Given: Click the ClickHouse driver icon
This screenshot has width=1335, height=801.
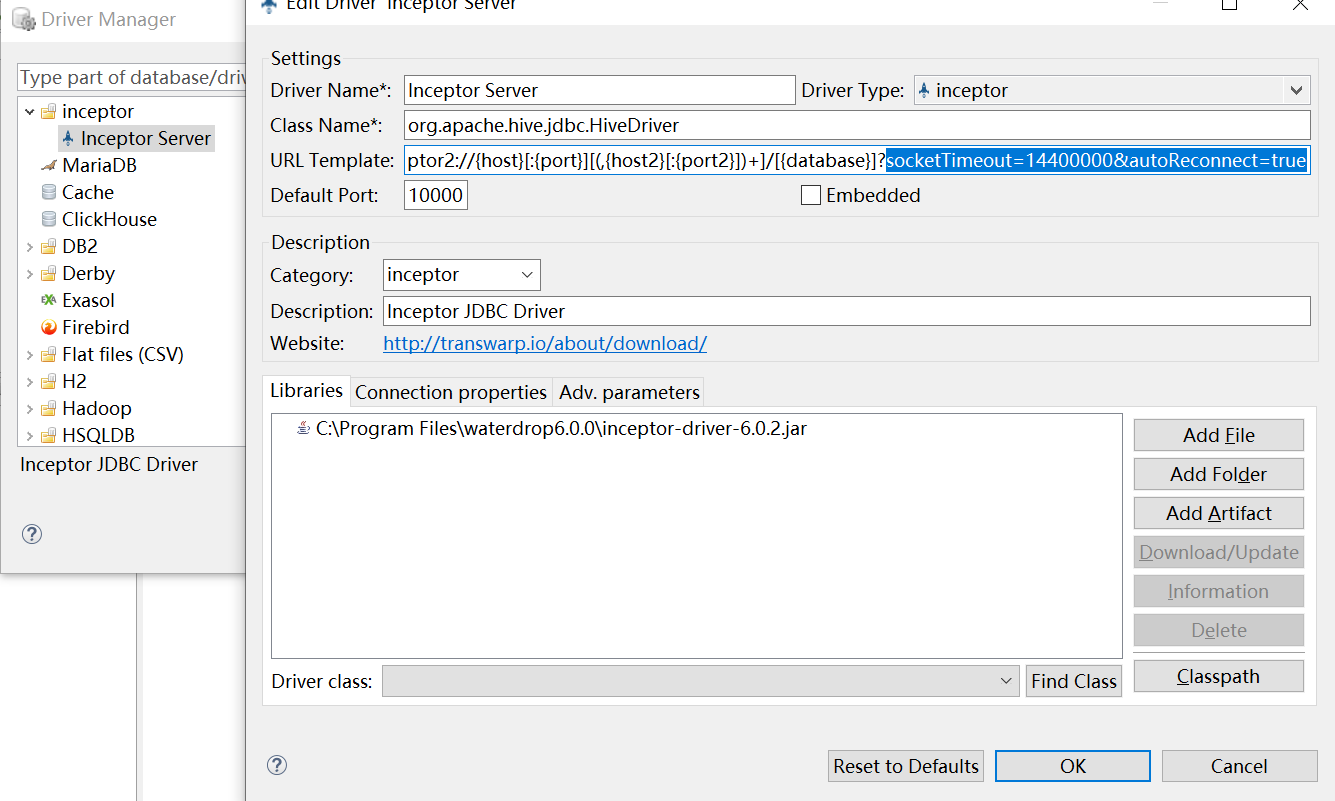Looking at the screenshot, I should pos(48,219).
